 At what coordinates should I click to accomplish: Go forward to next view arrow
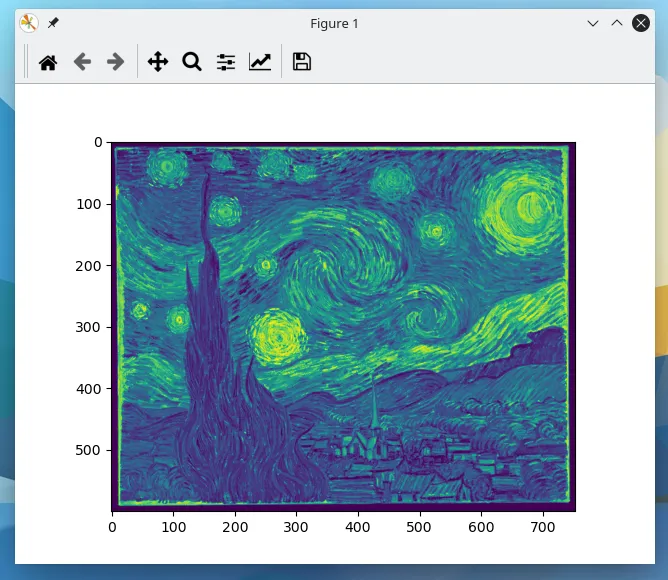(116, 62)
